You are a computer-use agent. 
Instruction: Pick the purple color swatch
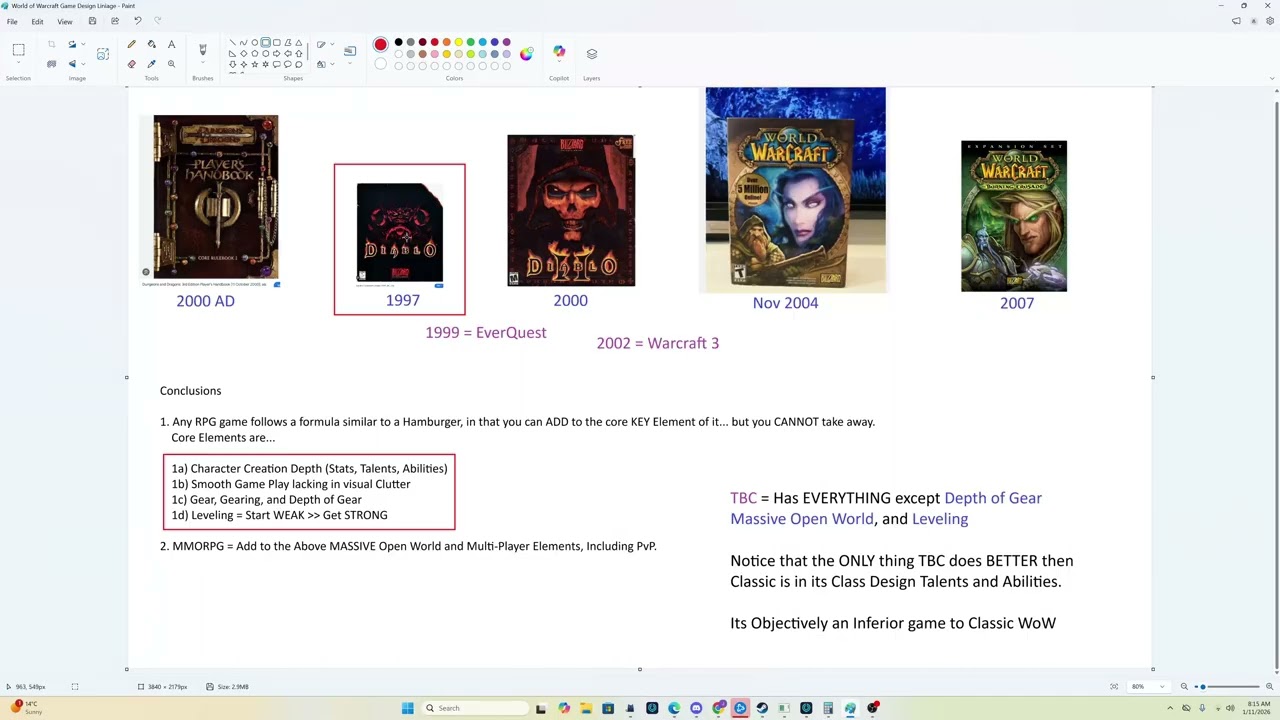(506, 42)
